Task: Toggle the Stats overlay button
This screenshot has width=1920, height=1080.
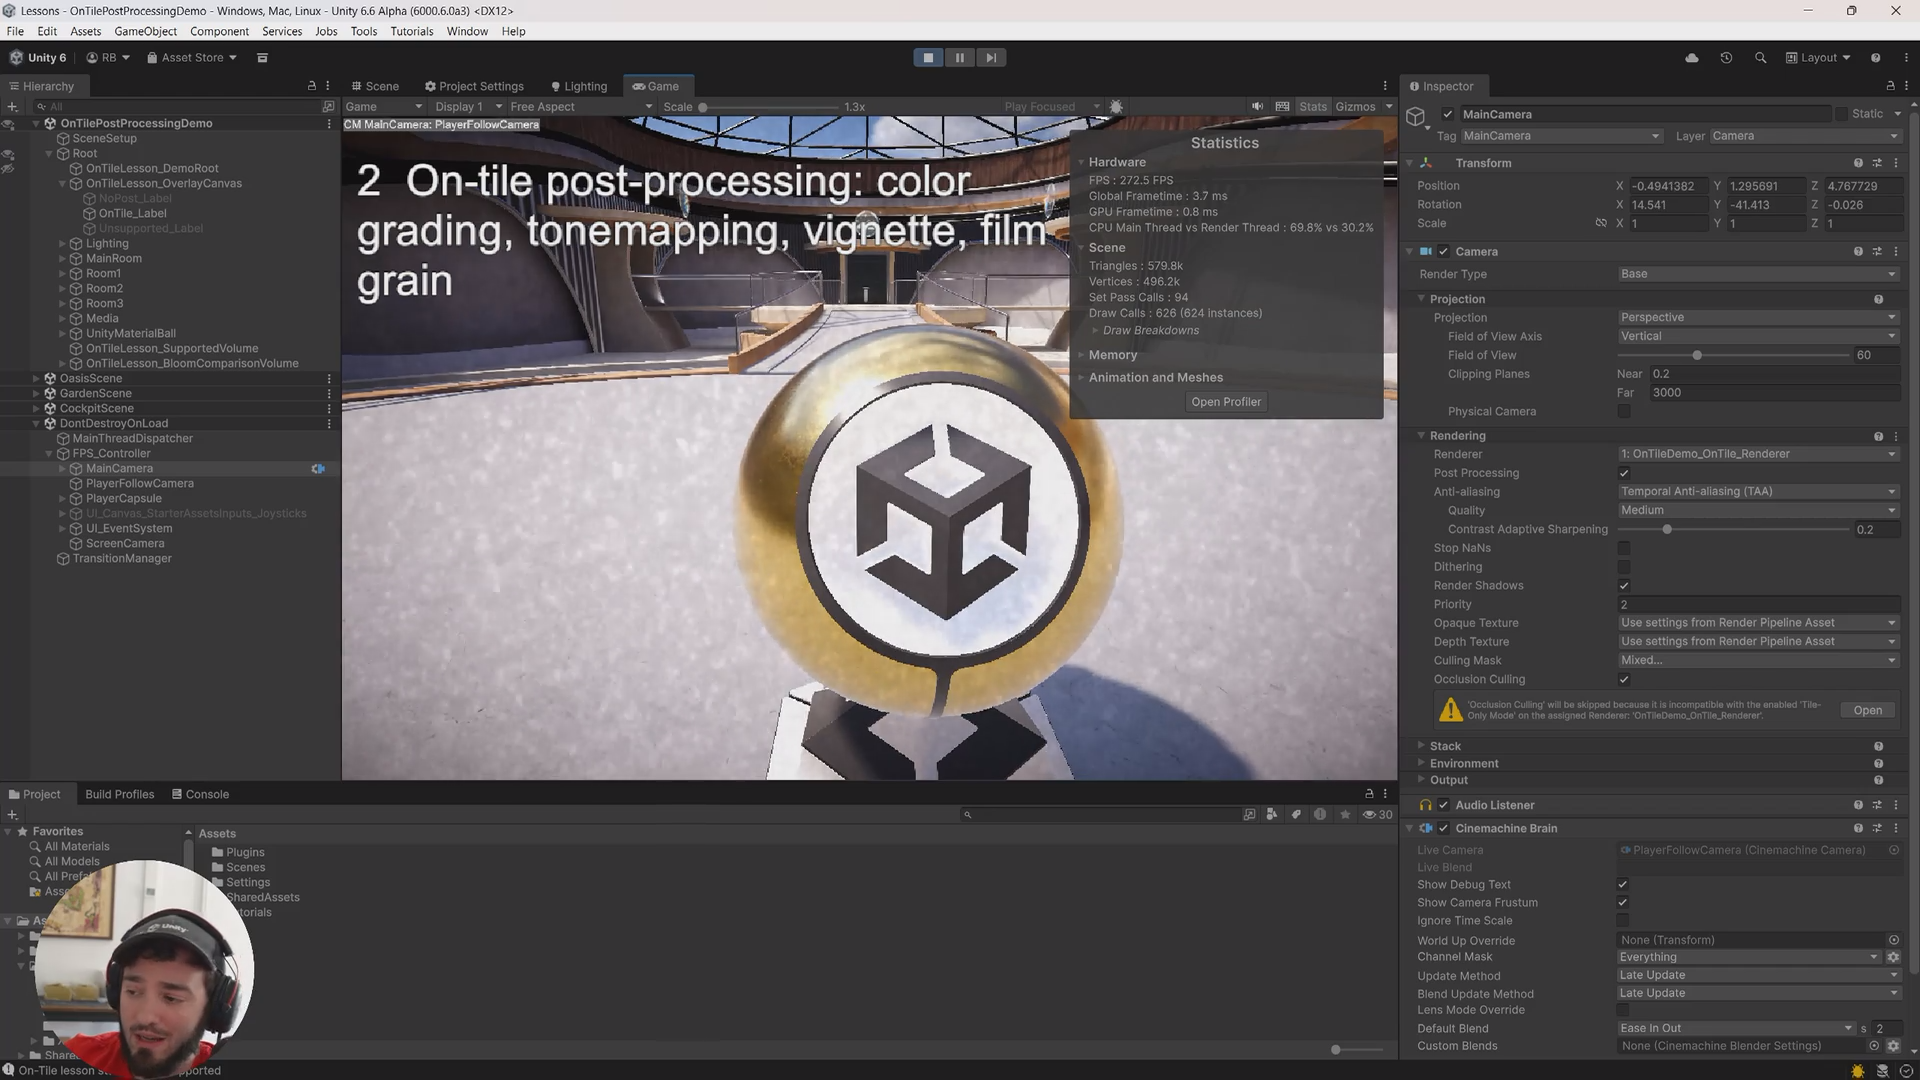Action: 1313,107
